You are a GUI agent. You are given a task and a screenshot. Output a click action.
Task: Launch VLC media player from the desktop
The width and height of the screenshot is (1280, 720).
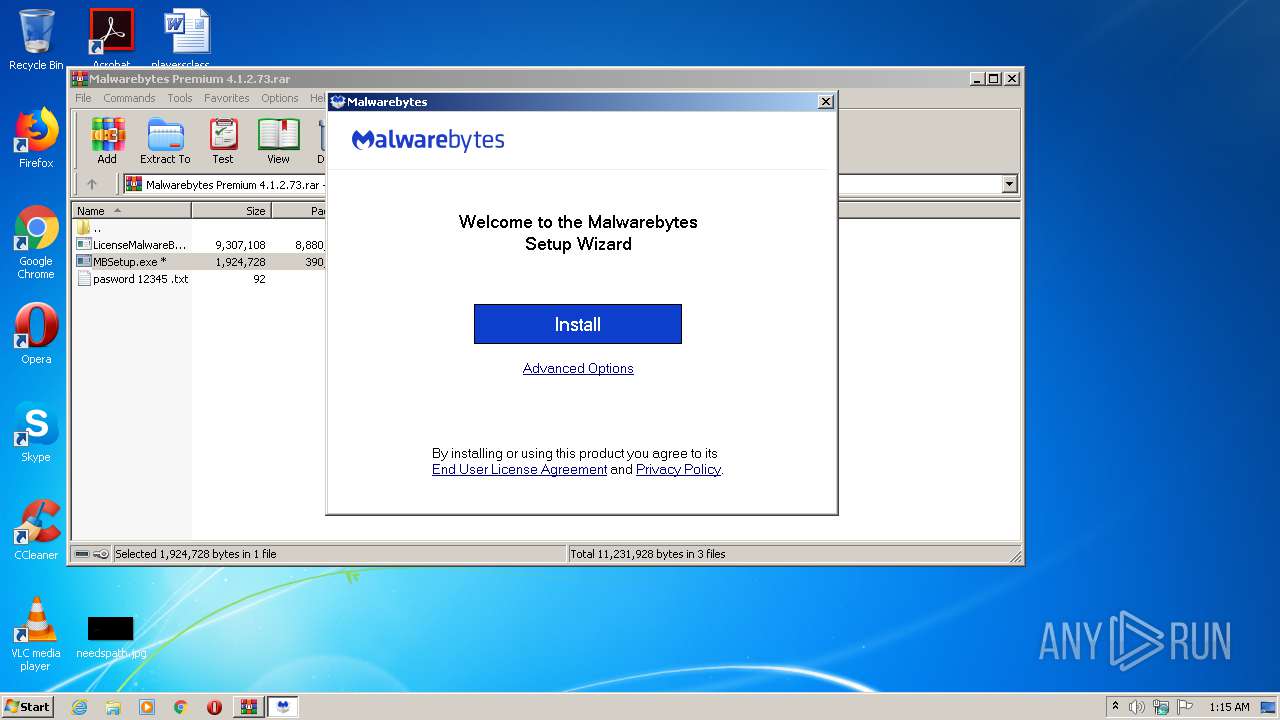36,634
